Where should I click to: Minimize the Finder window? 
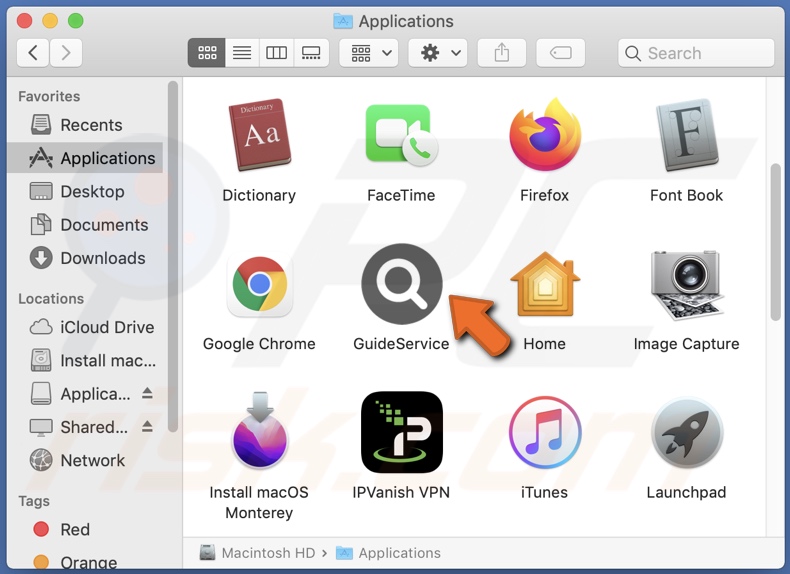[50, 21]
